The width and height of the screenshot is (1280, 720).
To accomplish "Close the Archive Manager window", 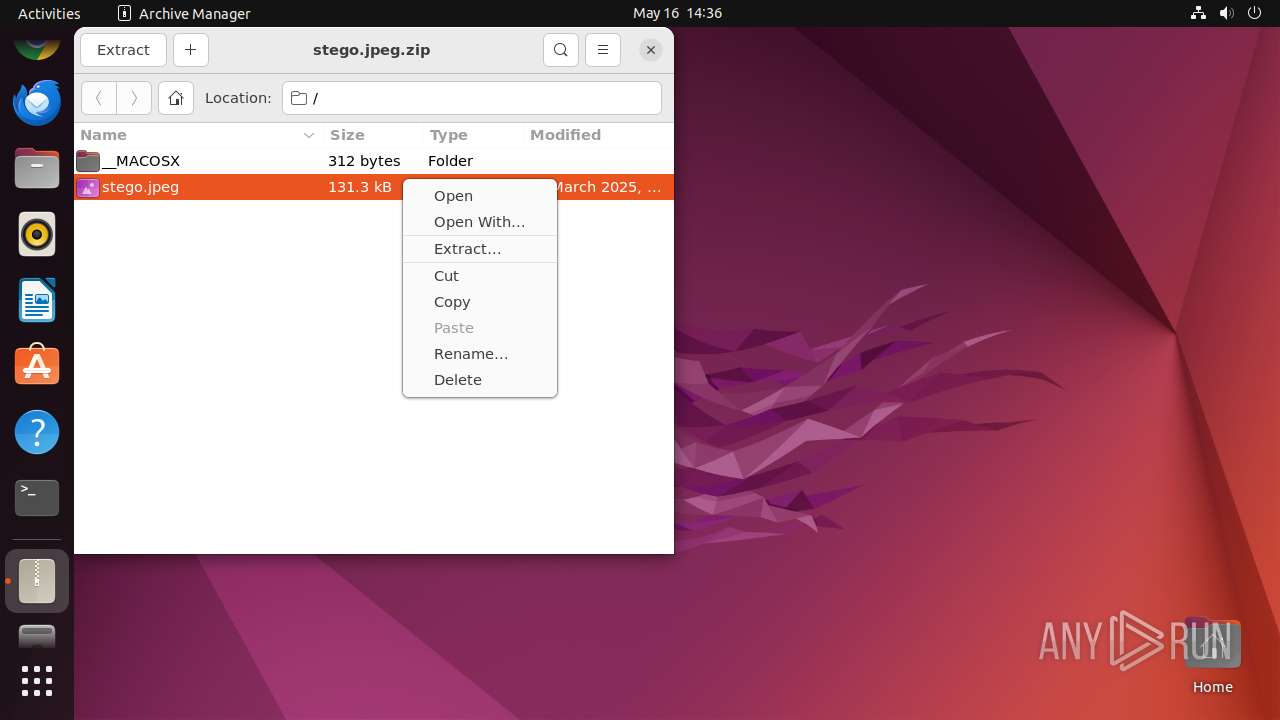I will (x=650, y=50).
